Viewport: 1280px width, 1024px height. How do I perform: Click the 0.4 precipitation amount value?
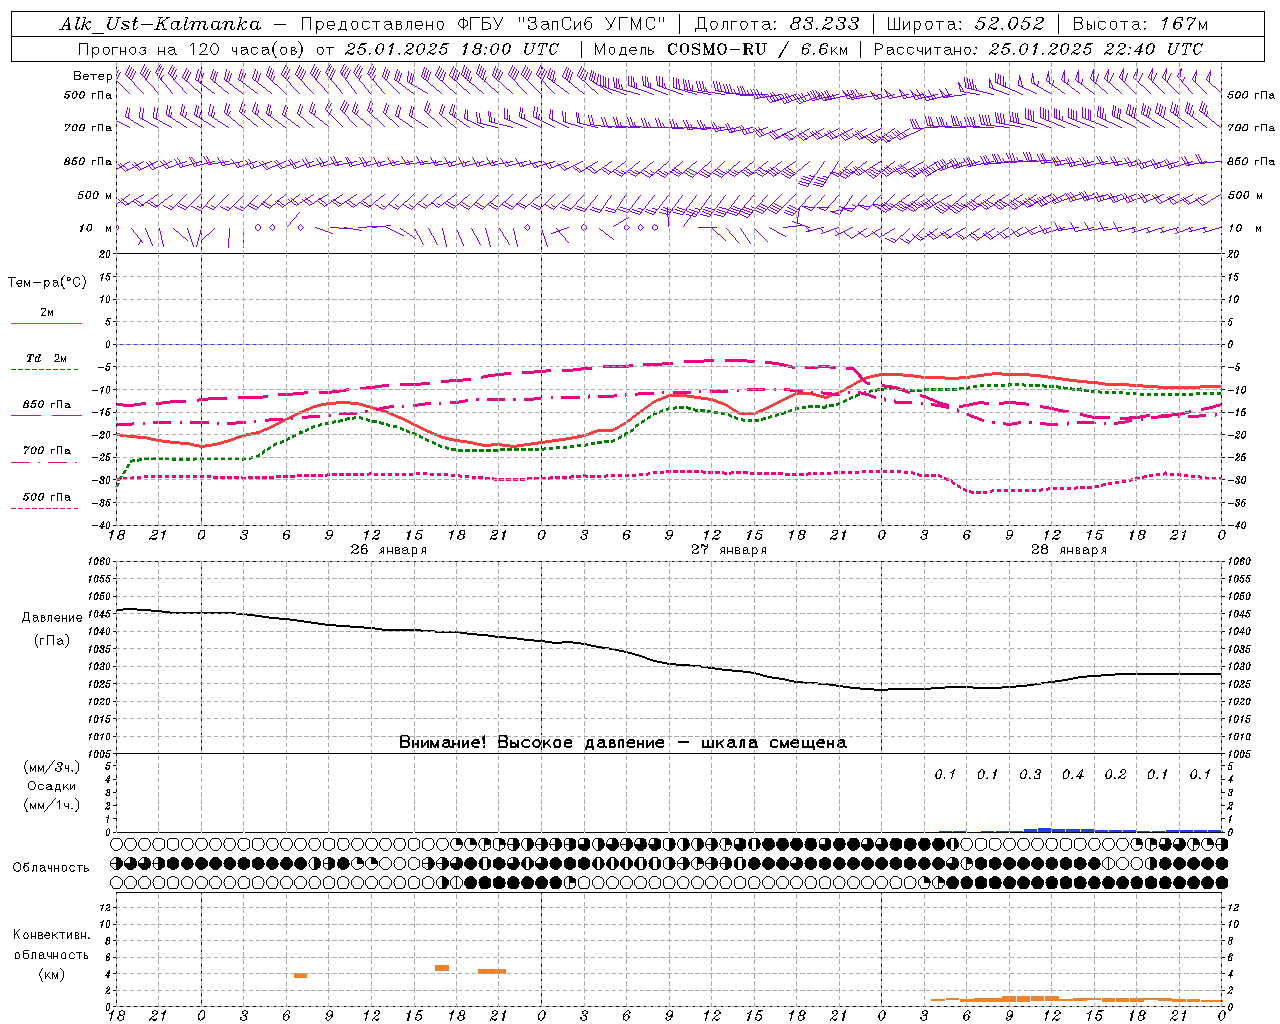tap(1073, 774)
